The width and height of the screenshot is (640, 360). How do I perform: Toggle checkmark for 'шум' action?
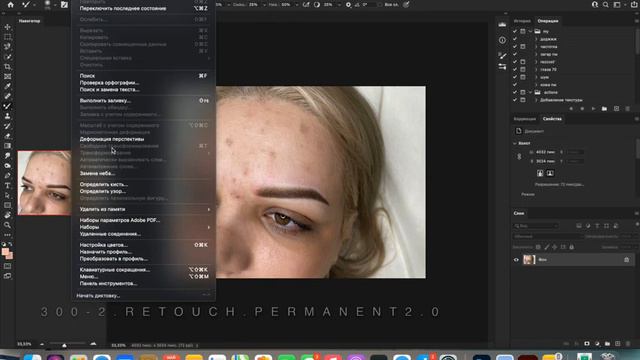[515, 77]
